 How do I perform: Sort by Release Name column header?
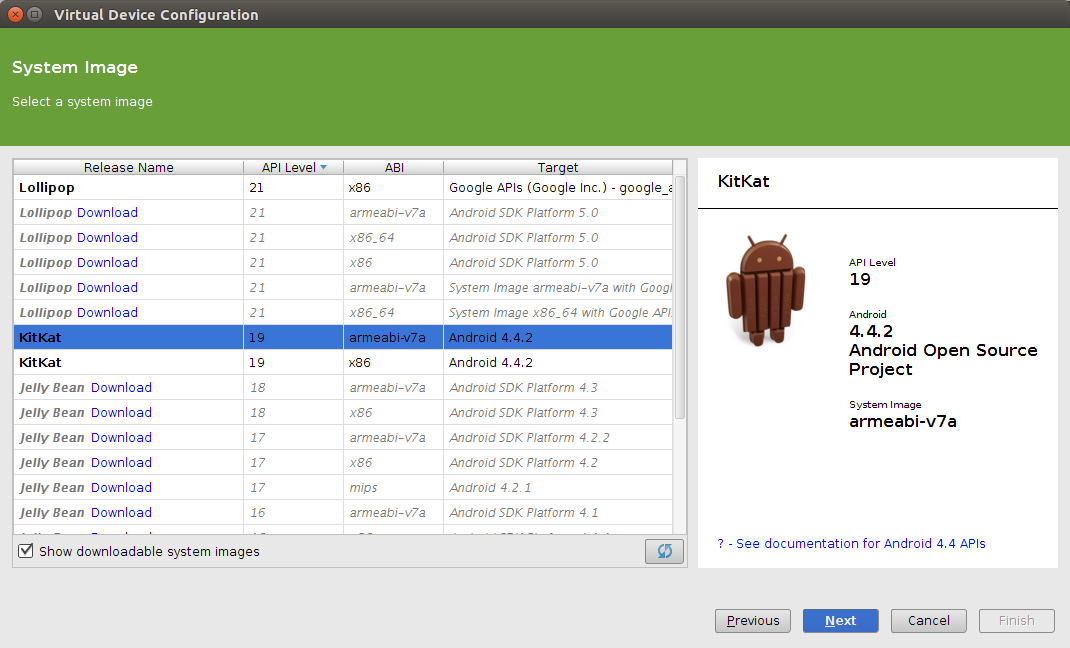128,167
